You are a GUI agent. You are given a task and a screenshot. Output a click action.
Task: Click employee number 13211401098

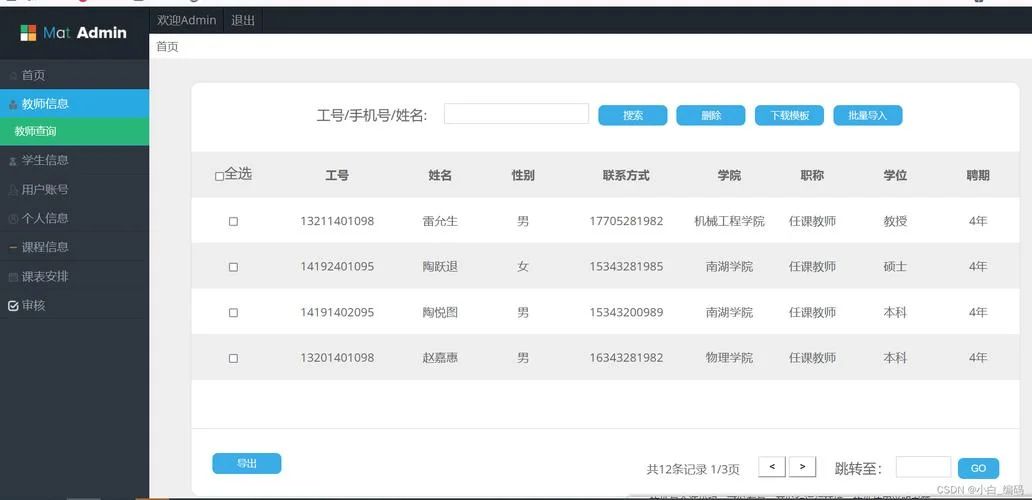[337, 222]
